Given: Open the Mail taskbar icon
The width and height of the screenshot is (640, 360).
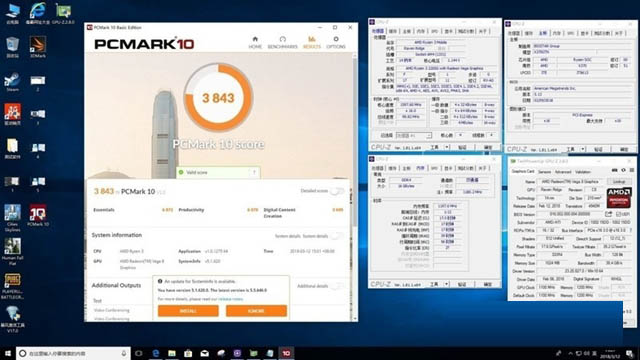Looking at the screenshot, I should 204,353.
